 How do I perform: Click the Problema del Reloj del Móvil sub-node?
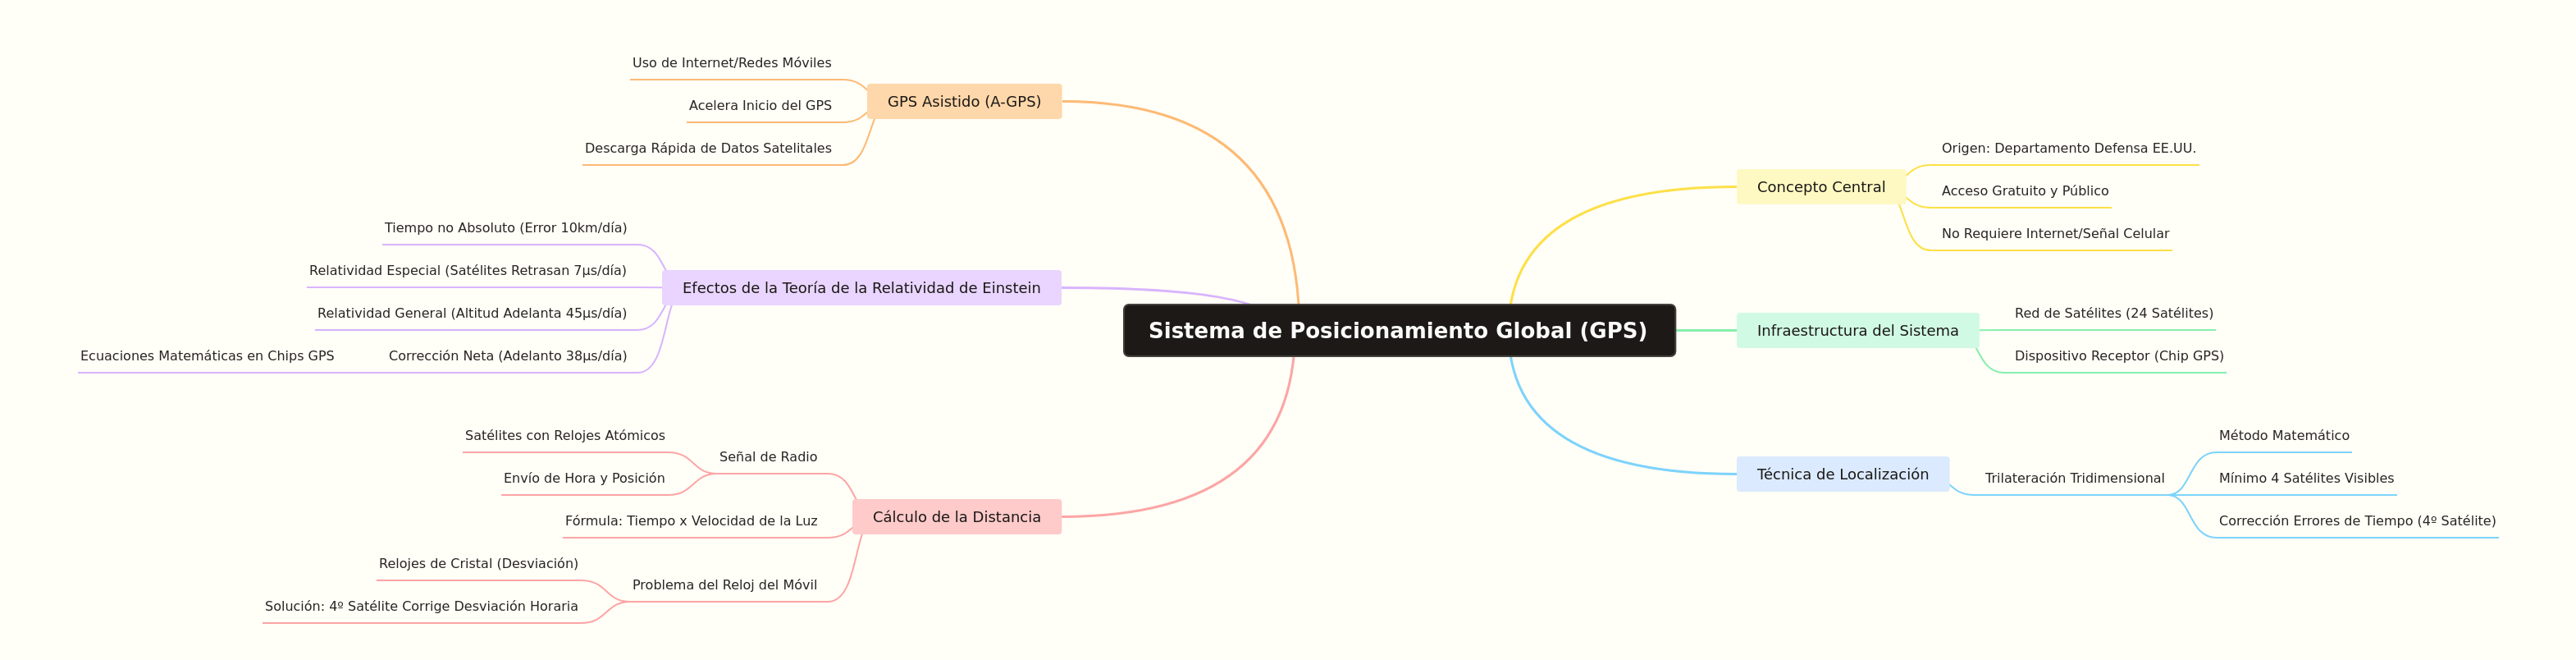coord(724,585)
